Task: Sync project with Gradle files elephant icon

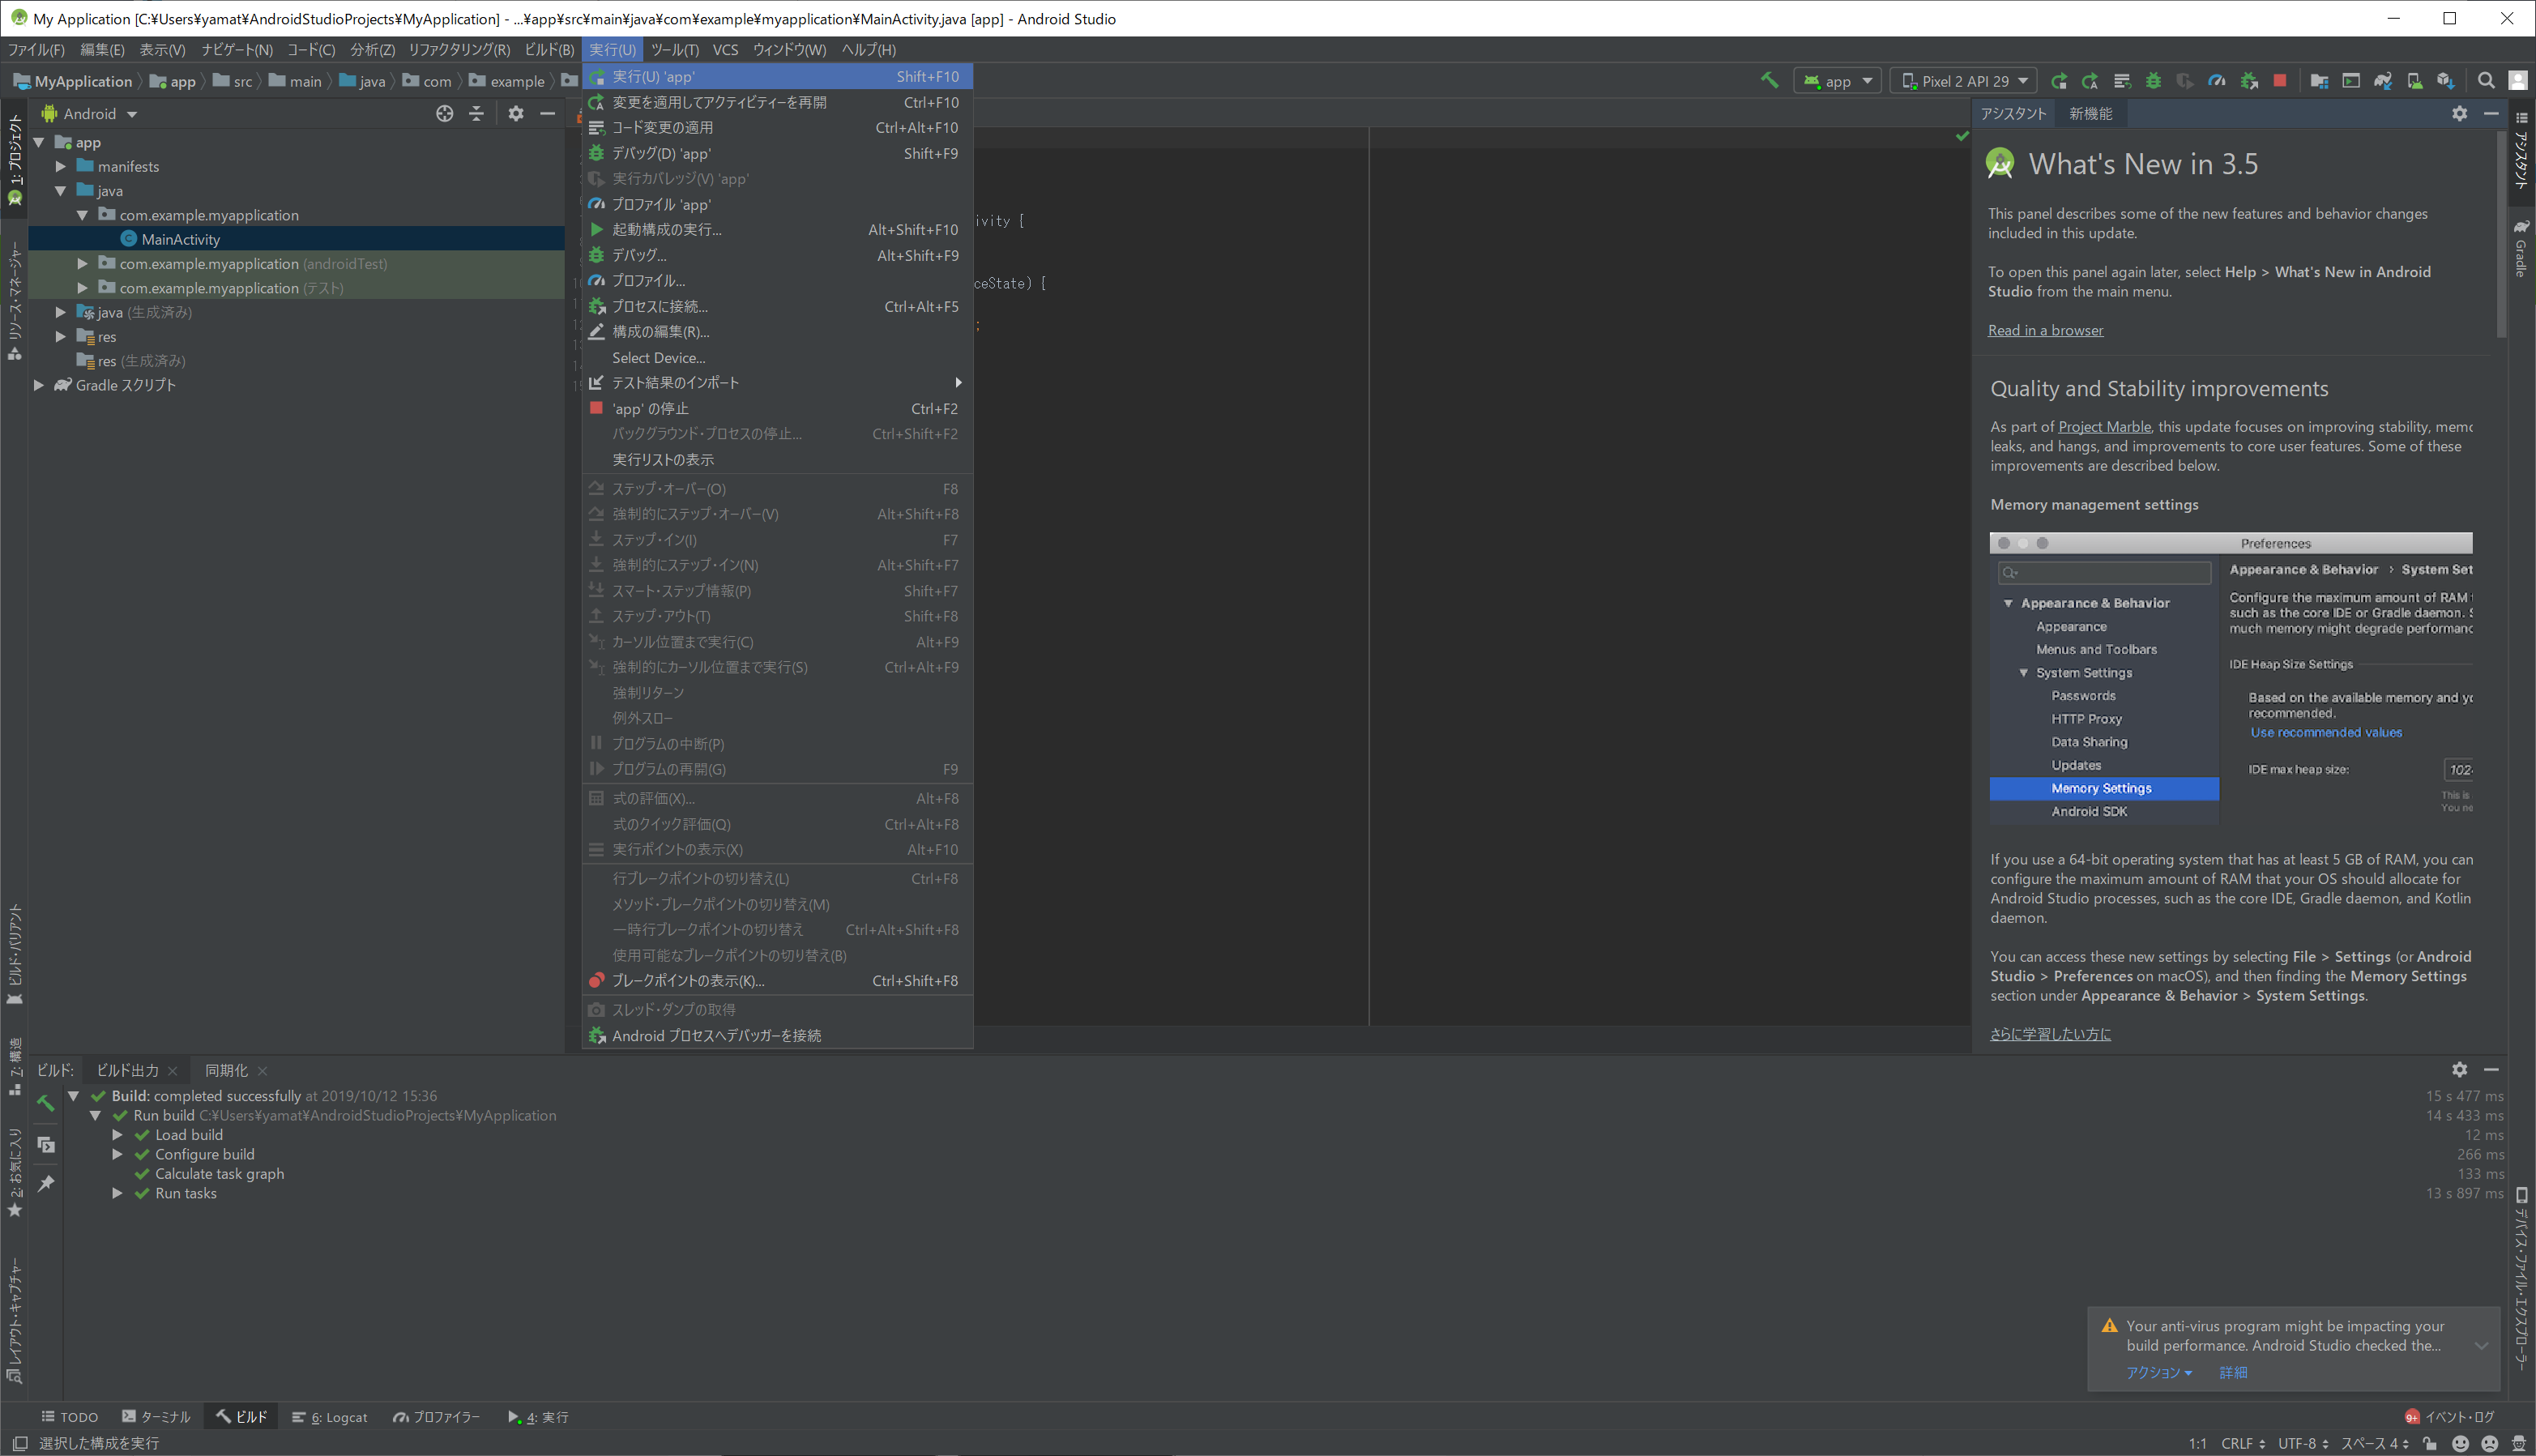Action: coord(2383,81)
